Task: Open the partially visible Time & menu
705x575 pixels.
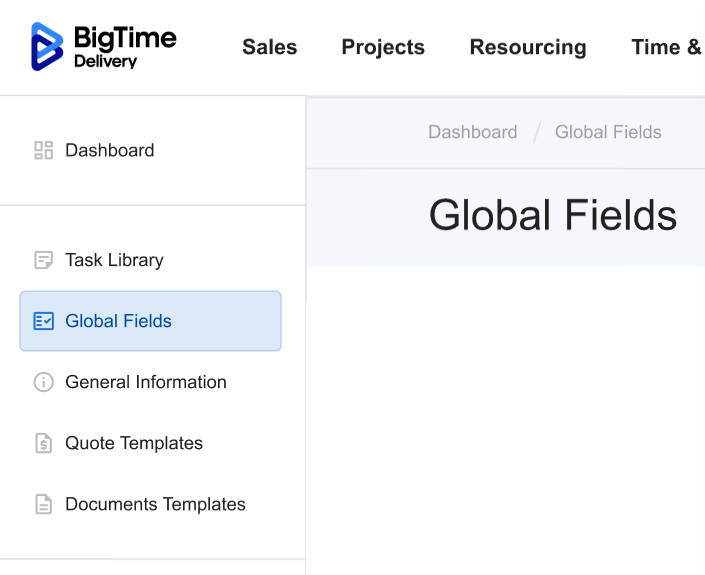Action: [x=666, y=47]
